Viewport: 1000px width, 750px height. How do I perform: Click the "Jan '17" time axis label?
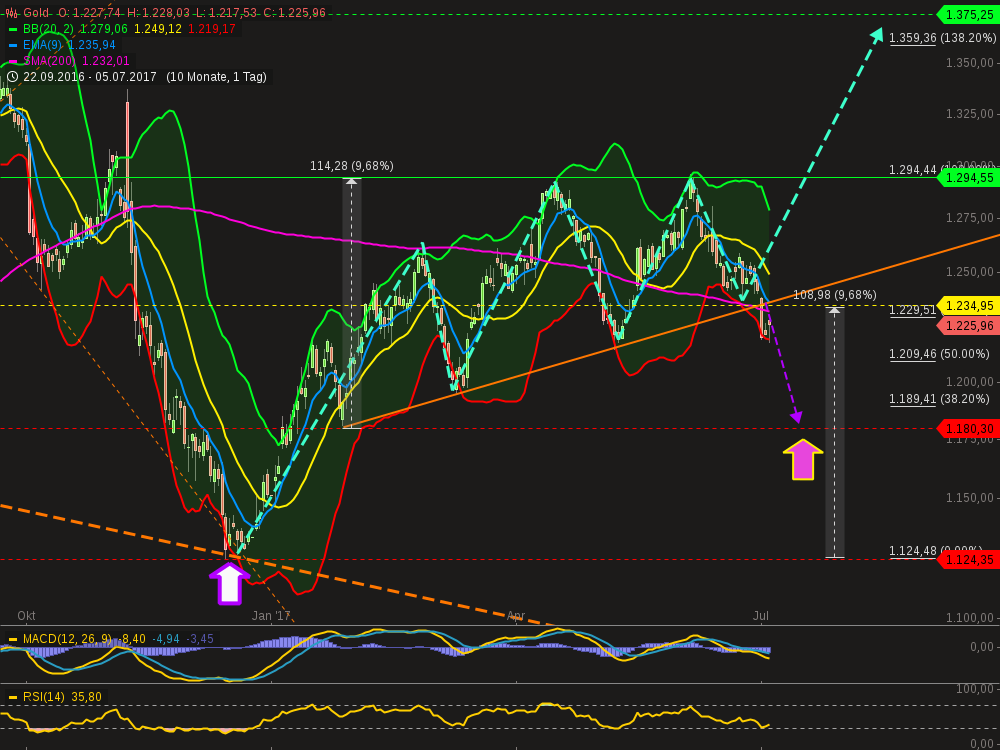(271, 615)
